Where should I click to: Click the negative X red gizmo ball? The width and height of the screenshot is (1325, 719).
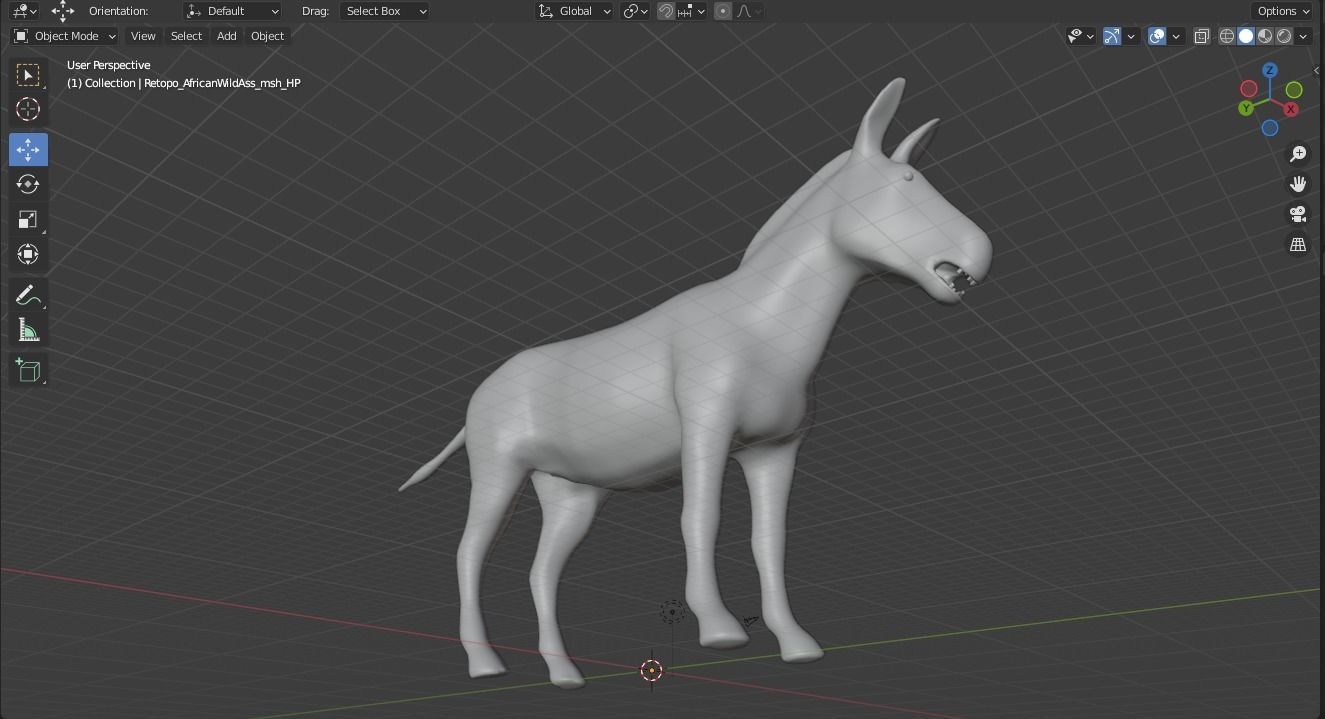(1249, 89)
